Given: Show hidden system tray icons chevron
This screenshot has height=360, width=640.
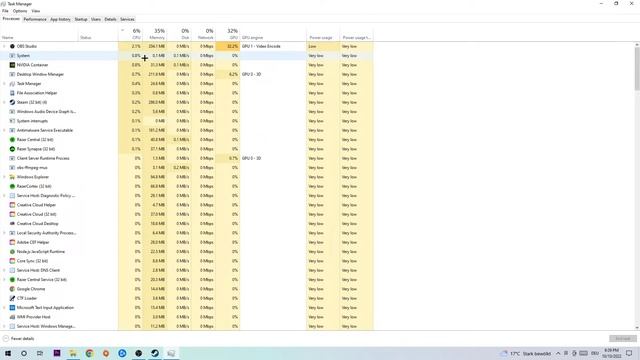Looking at the screenshot, I should tap(558, 353).
